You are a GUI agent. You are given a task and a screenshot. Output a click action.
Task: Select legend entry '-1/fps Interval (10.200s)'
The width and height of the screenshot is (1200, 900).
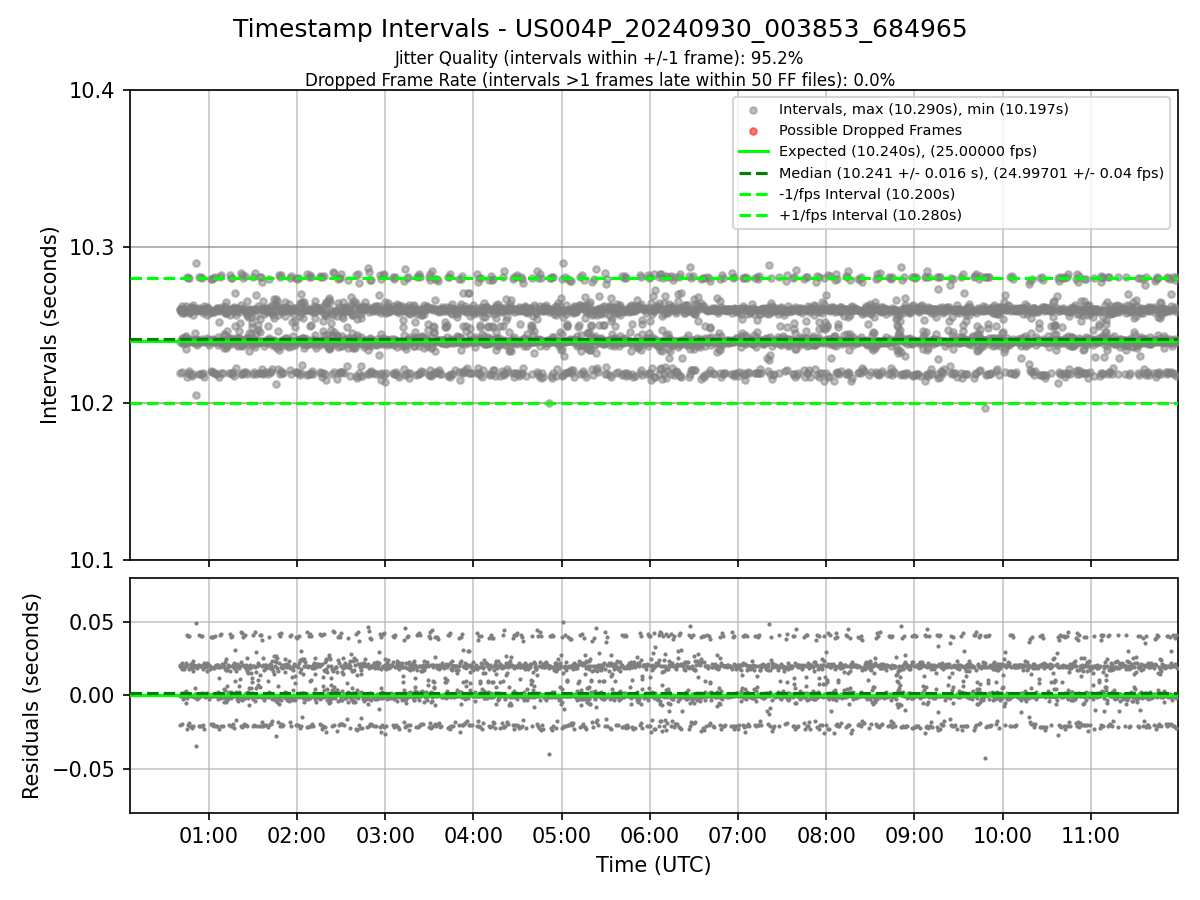click(x=867, y=194)
